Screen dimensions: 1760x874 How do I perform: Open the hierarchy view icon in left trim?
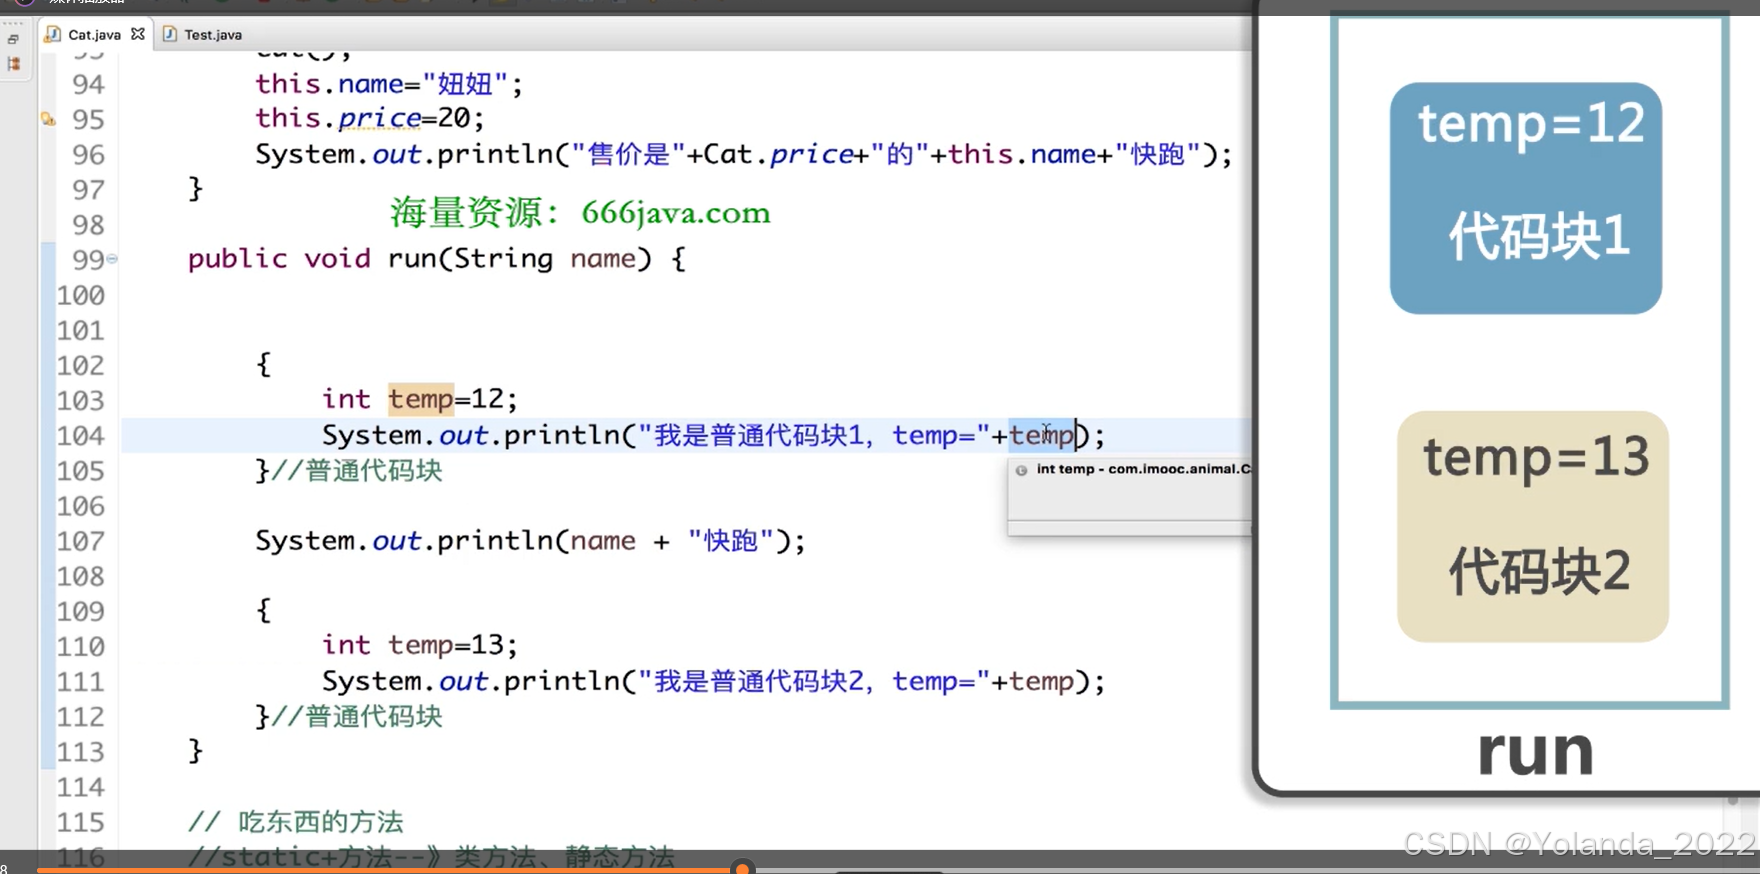(13, 63)
